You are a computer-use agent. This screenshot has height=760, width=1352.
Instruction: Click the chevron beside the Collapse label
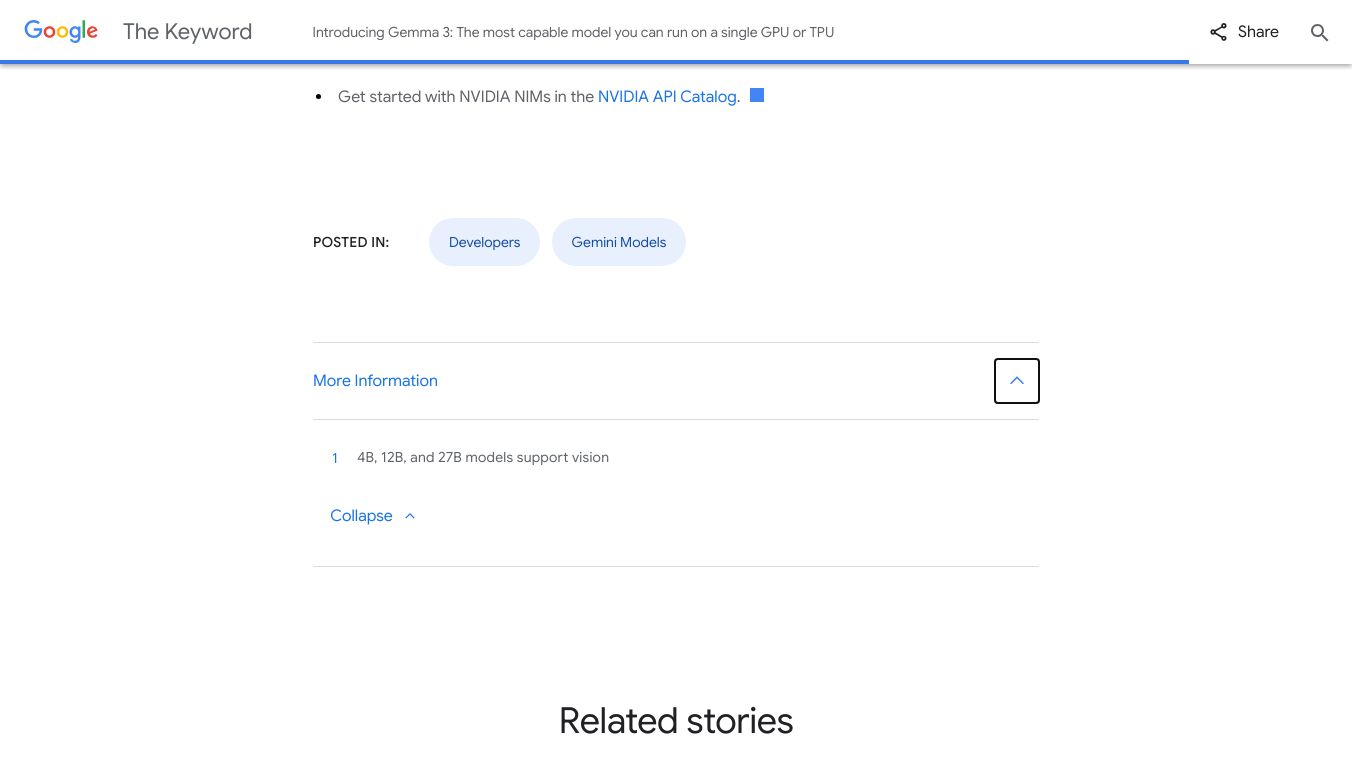410,516
